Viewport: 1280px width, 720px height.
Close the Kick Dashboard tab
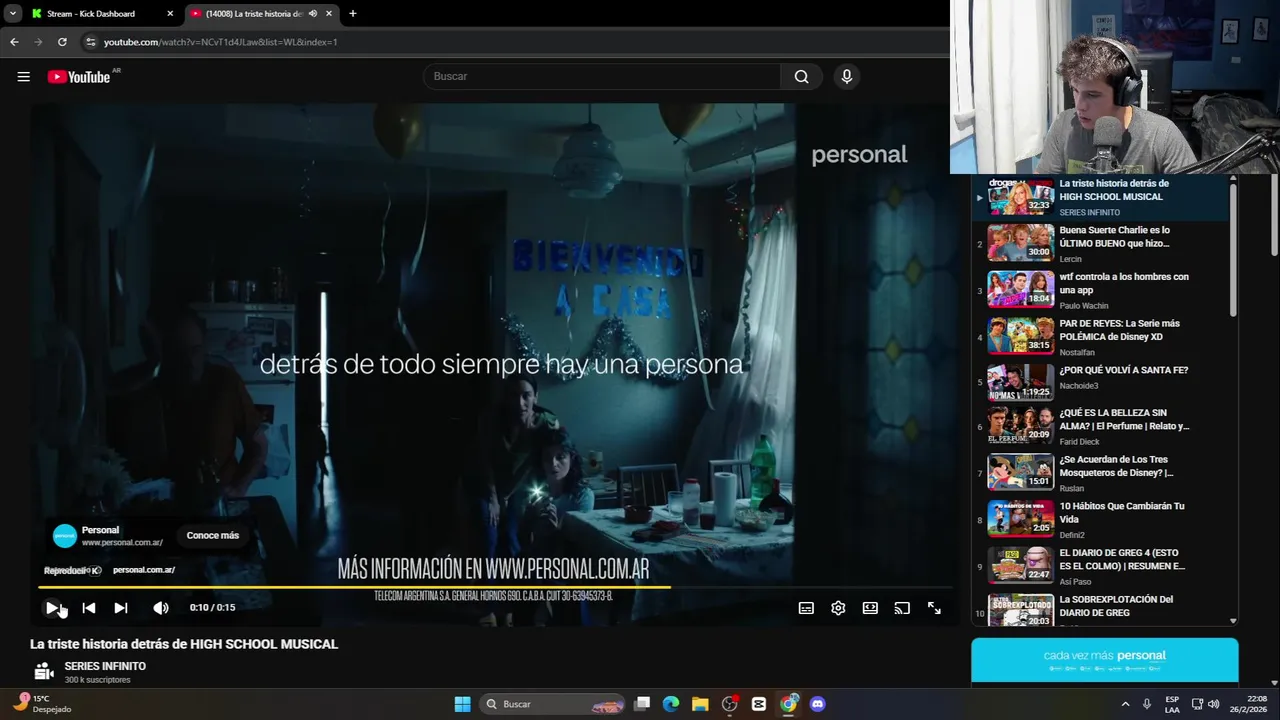click(x=170, y=14)
